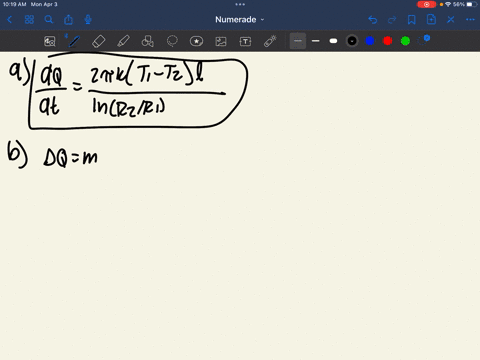Screen dimensions: 480x360
Task: Start audio recording with microphone icon
Action: [88, 20]
